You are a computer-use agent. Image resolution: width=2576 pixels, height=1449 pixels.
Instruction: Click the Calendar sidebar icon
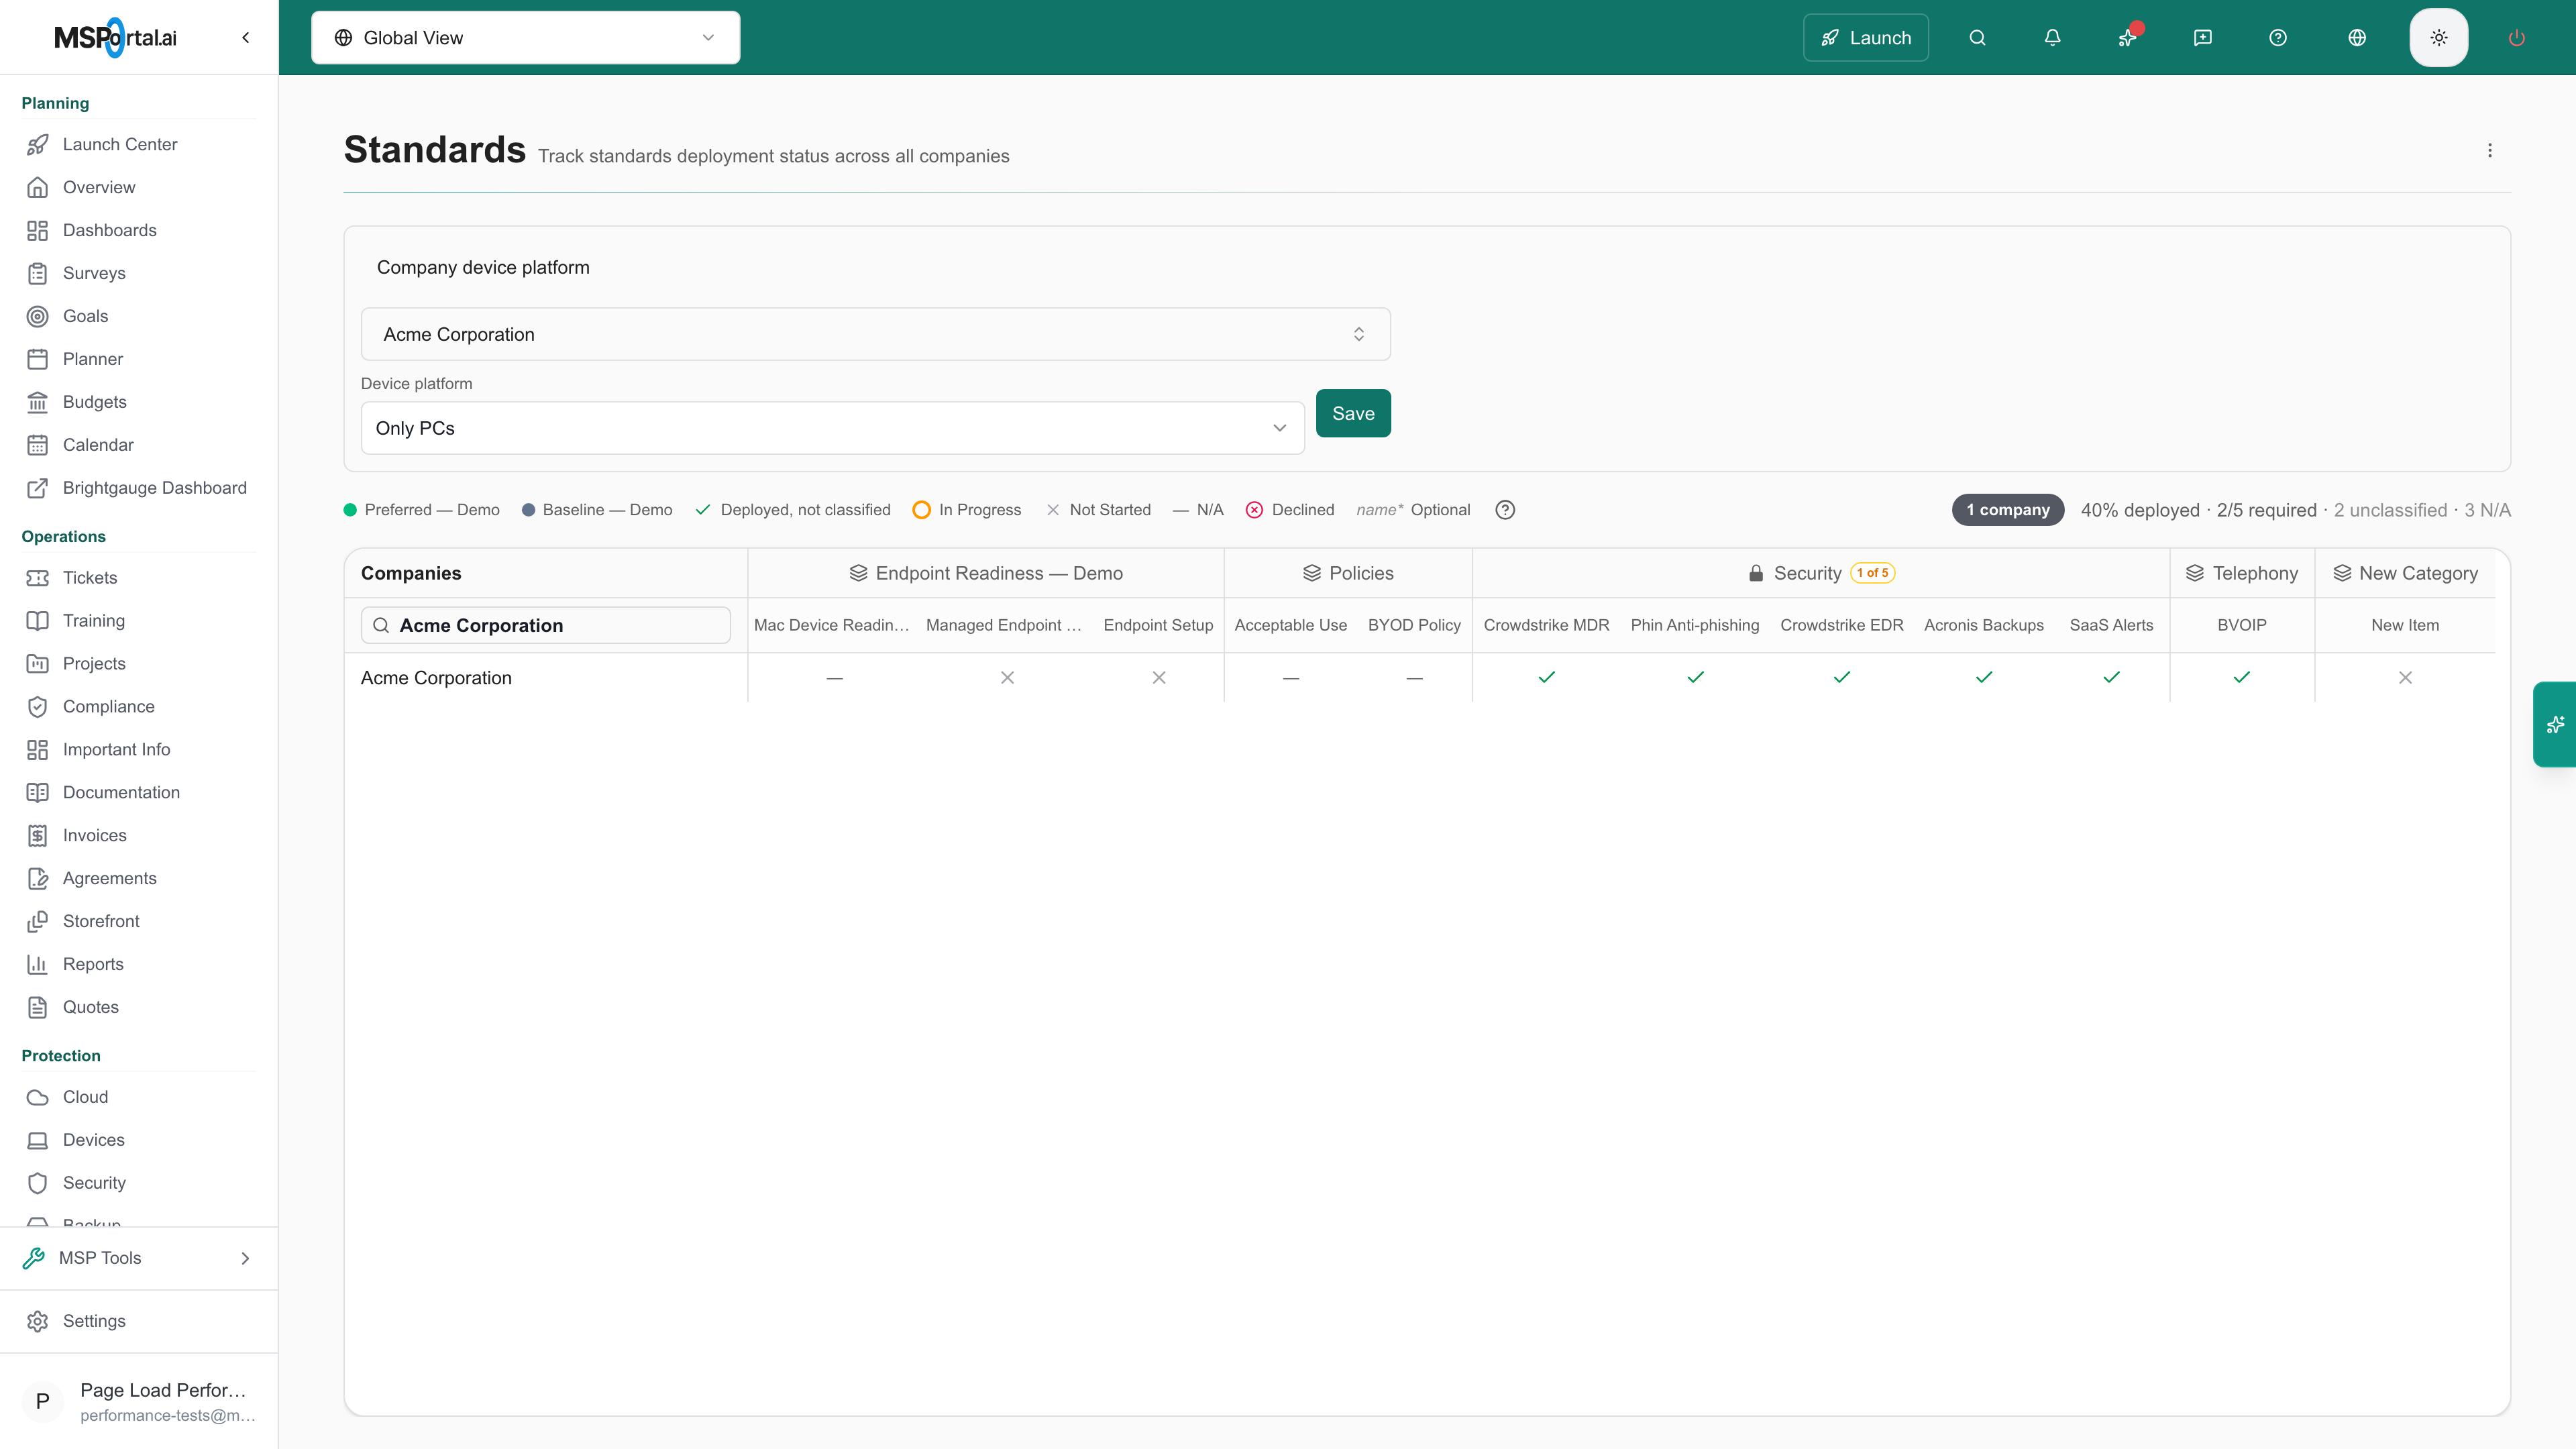(37, 445)
